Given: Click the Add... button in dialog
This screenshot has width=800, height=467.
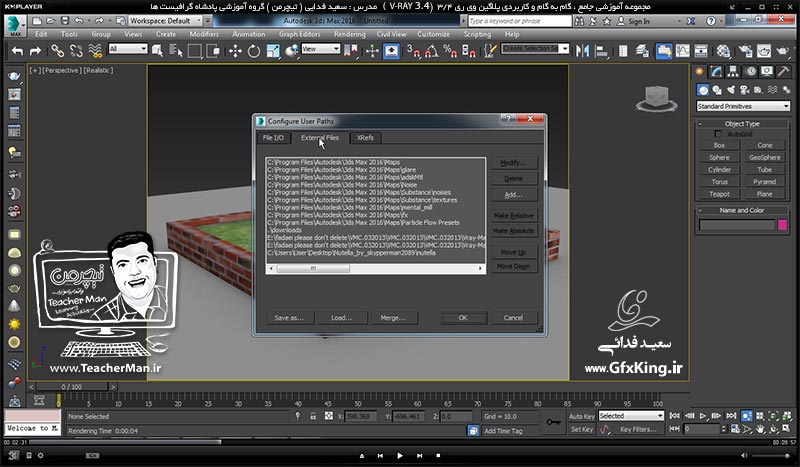Looking at the screenshot, I should [x=514, y=194].
